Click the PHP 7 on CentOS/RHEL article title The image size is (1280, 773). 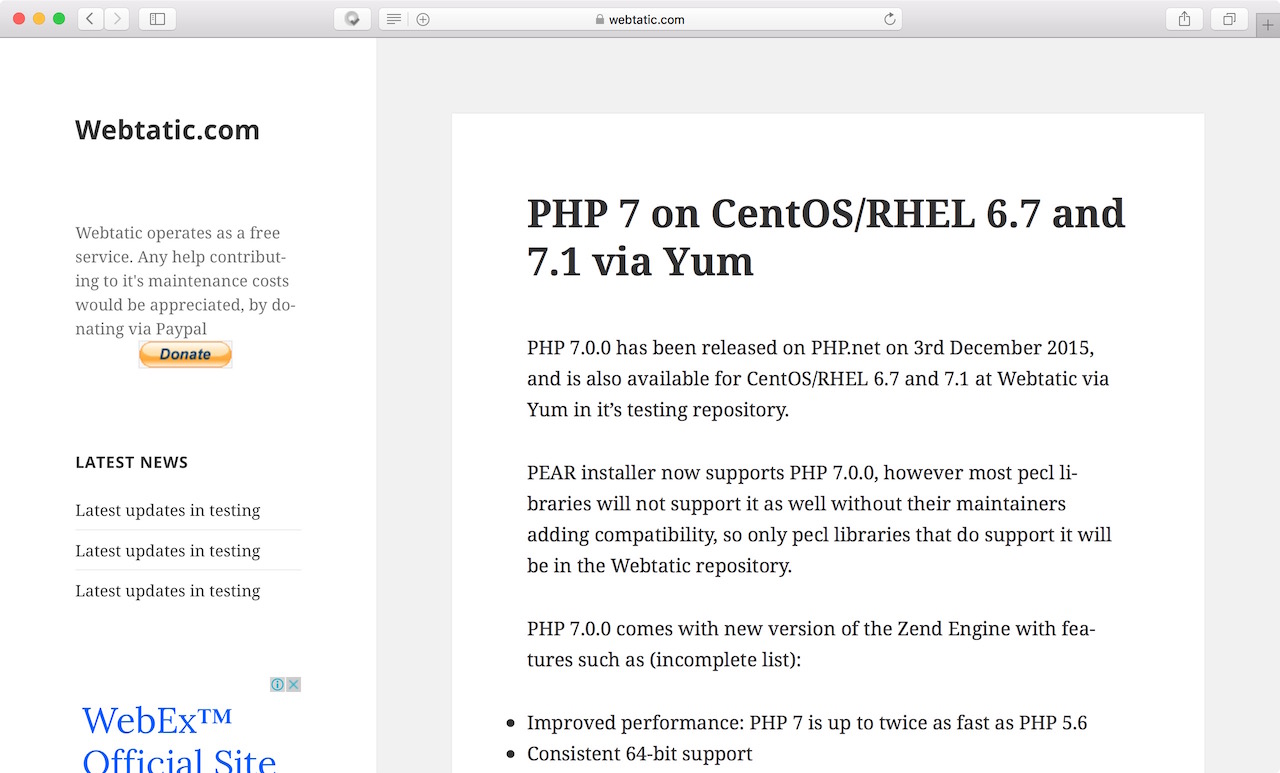pos(826,237)
